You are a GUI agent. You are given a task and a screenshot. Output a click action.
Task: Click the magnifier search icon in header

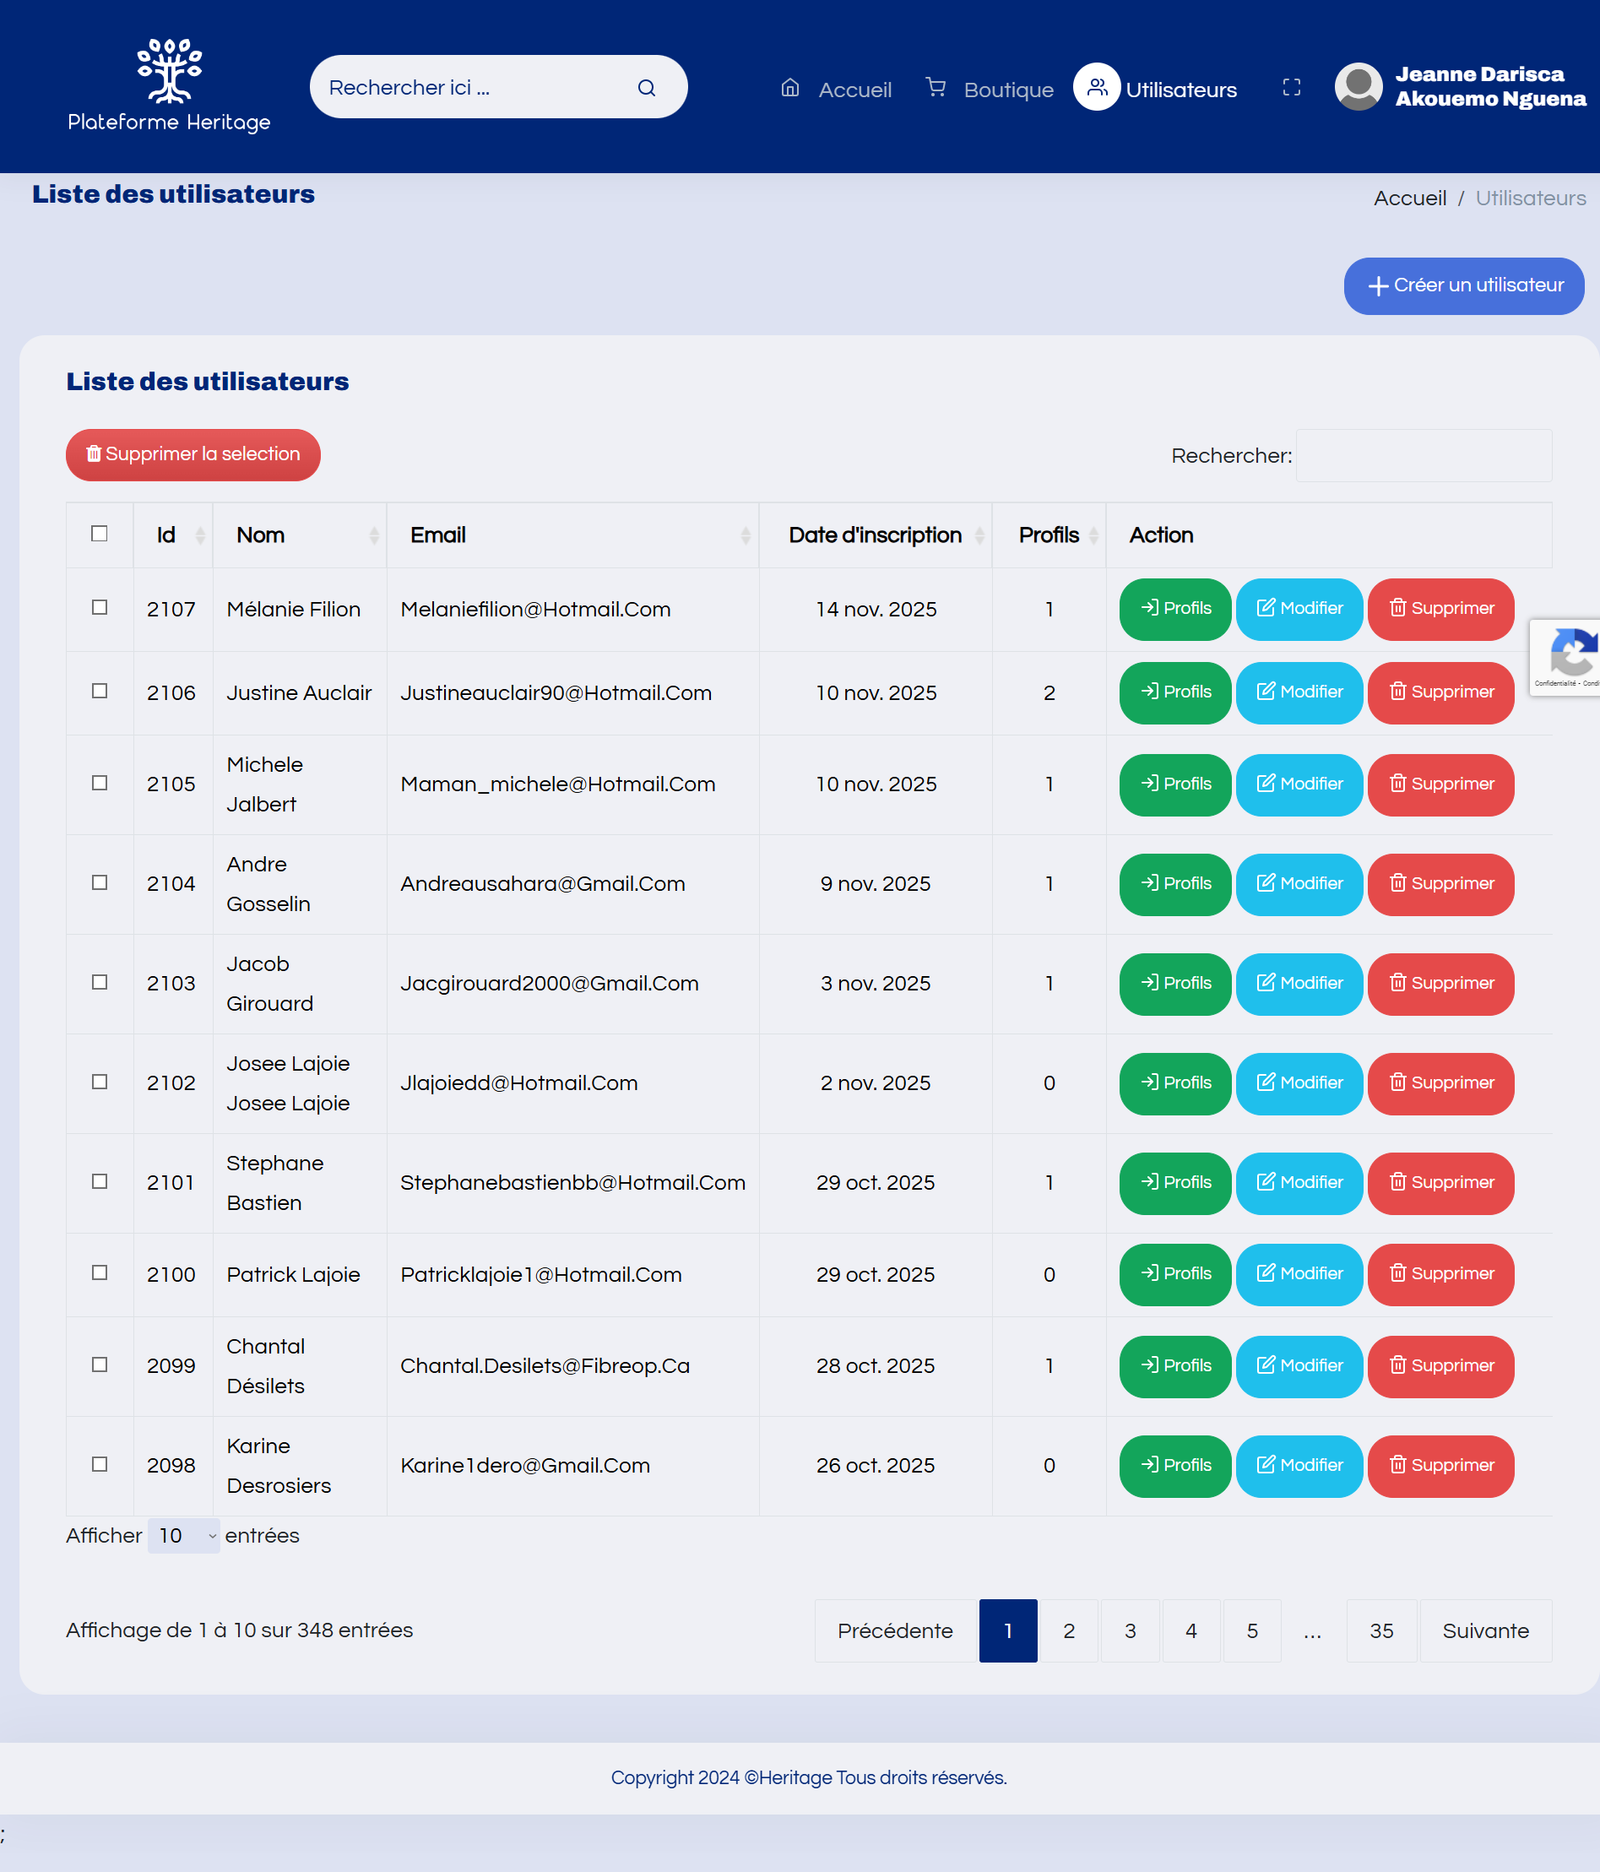(x=646, y=88)
